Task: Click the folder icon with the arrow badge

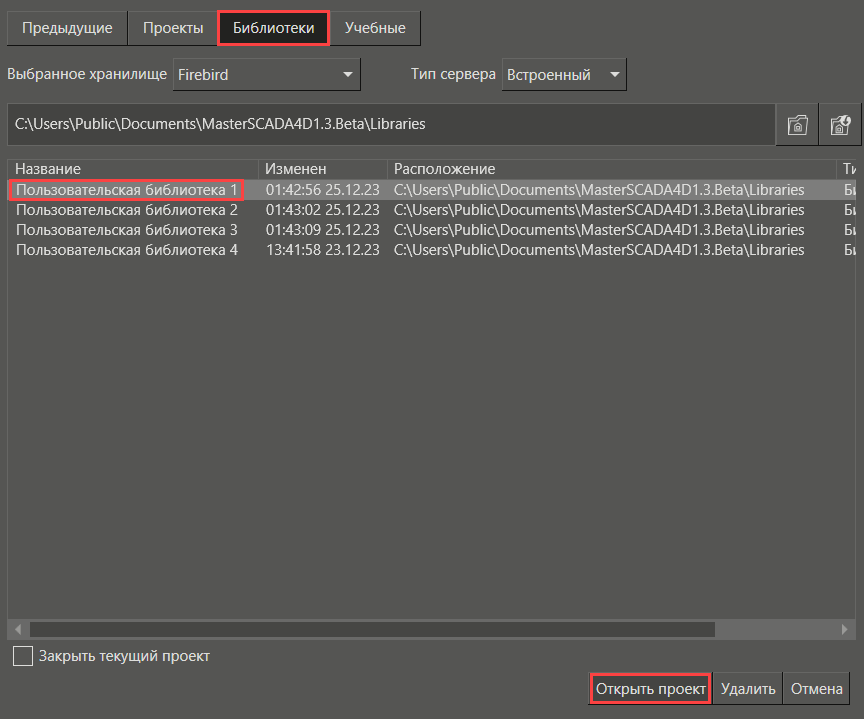Action: point(839,125)
